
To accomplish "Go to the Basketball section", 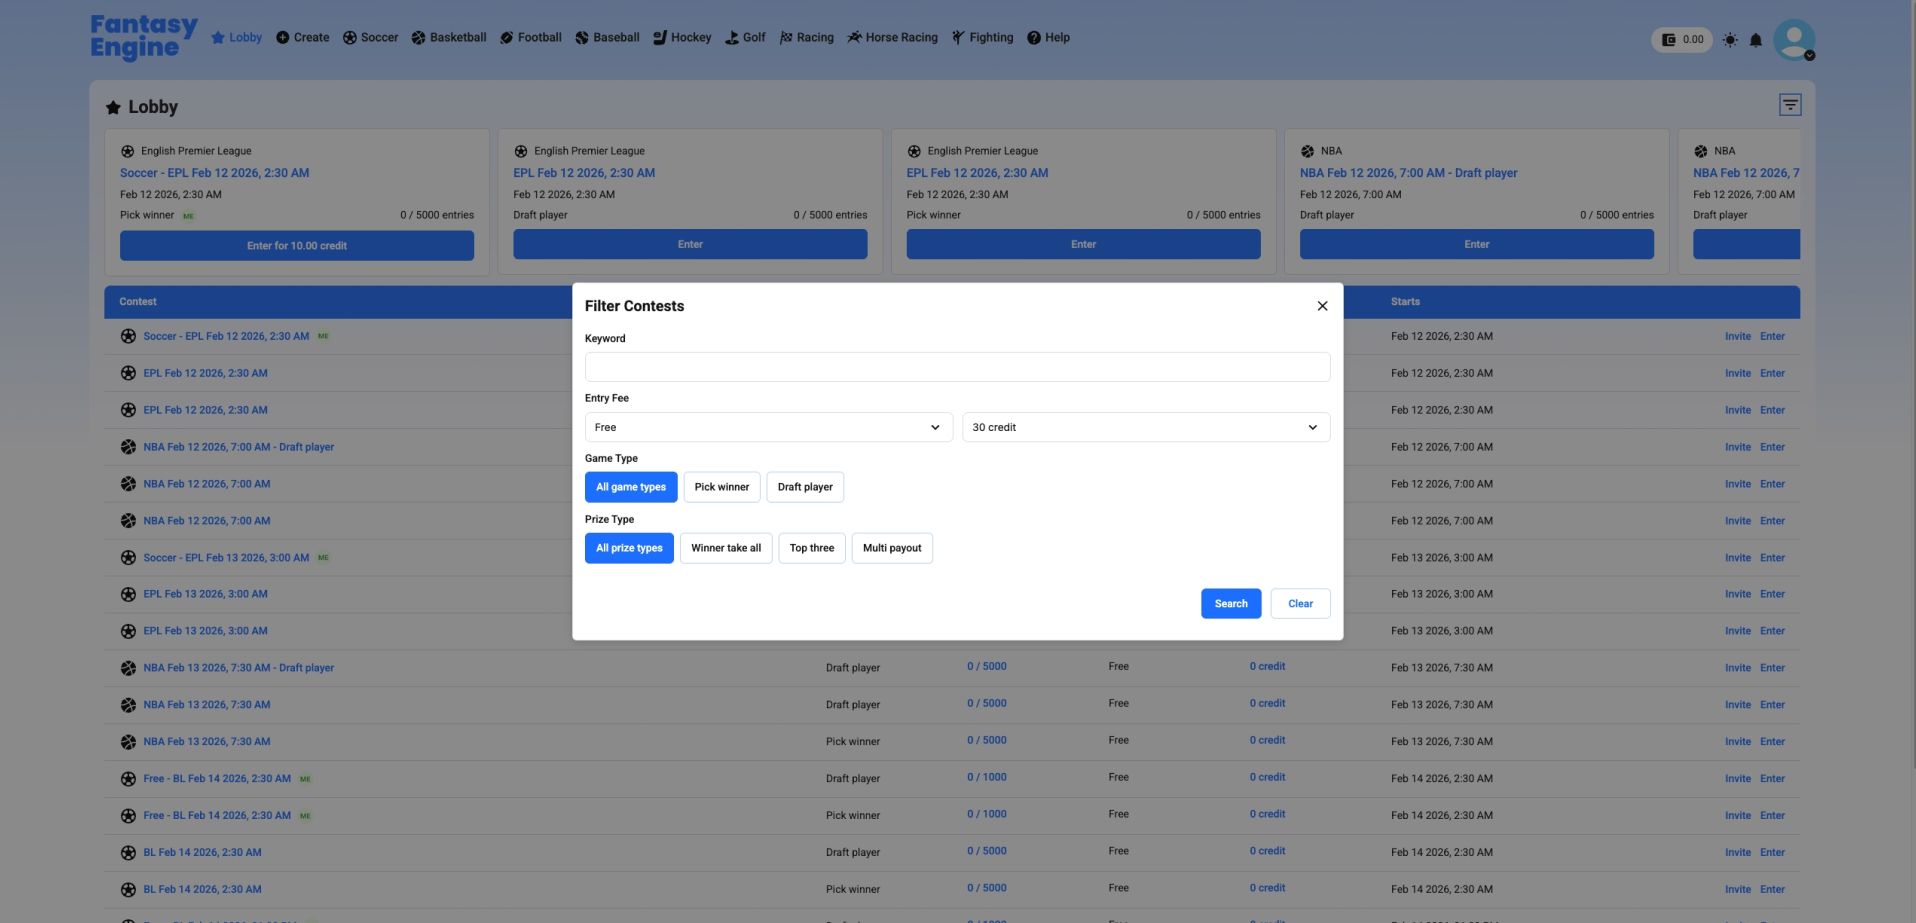I will coord(449,38).
